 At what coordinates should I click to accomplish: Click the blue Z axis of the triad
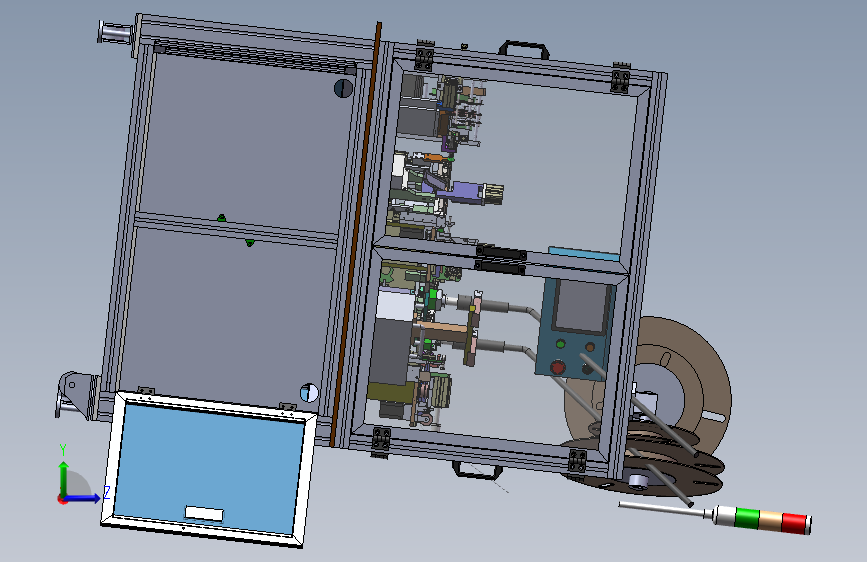coord(84,498)
